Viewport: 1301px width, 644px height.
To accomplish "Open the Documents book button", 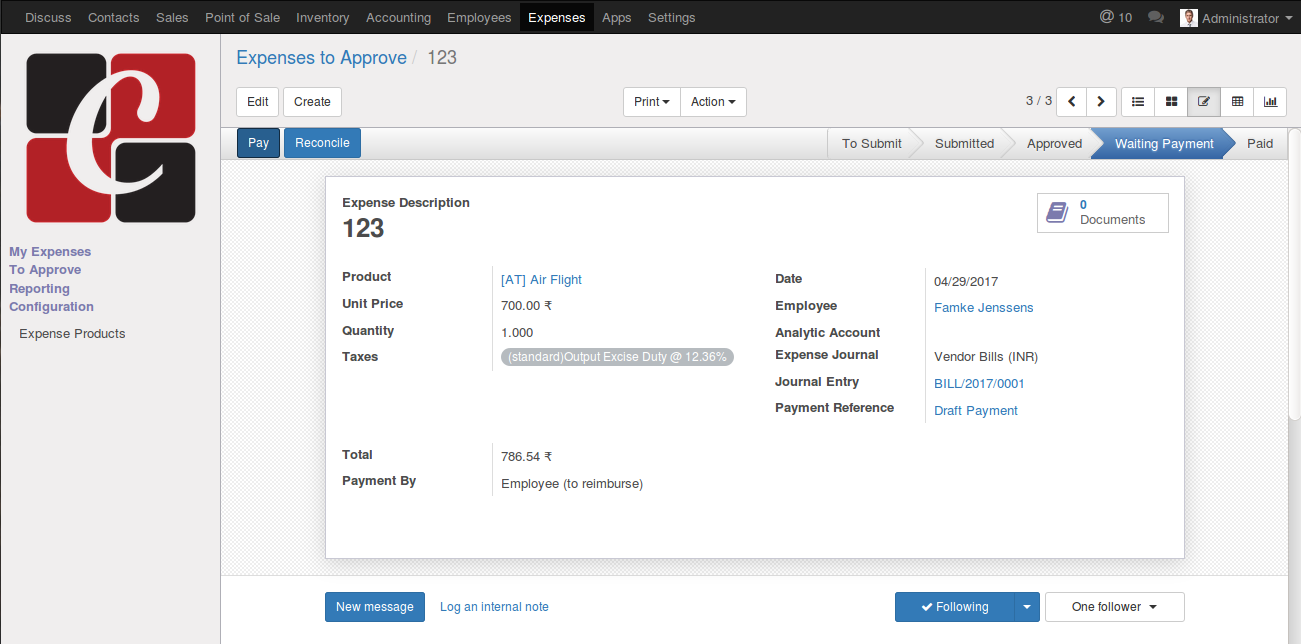I will tap(1102, 212).
